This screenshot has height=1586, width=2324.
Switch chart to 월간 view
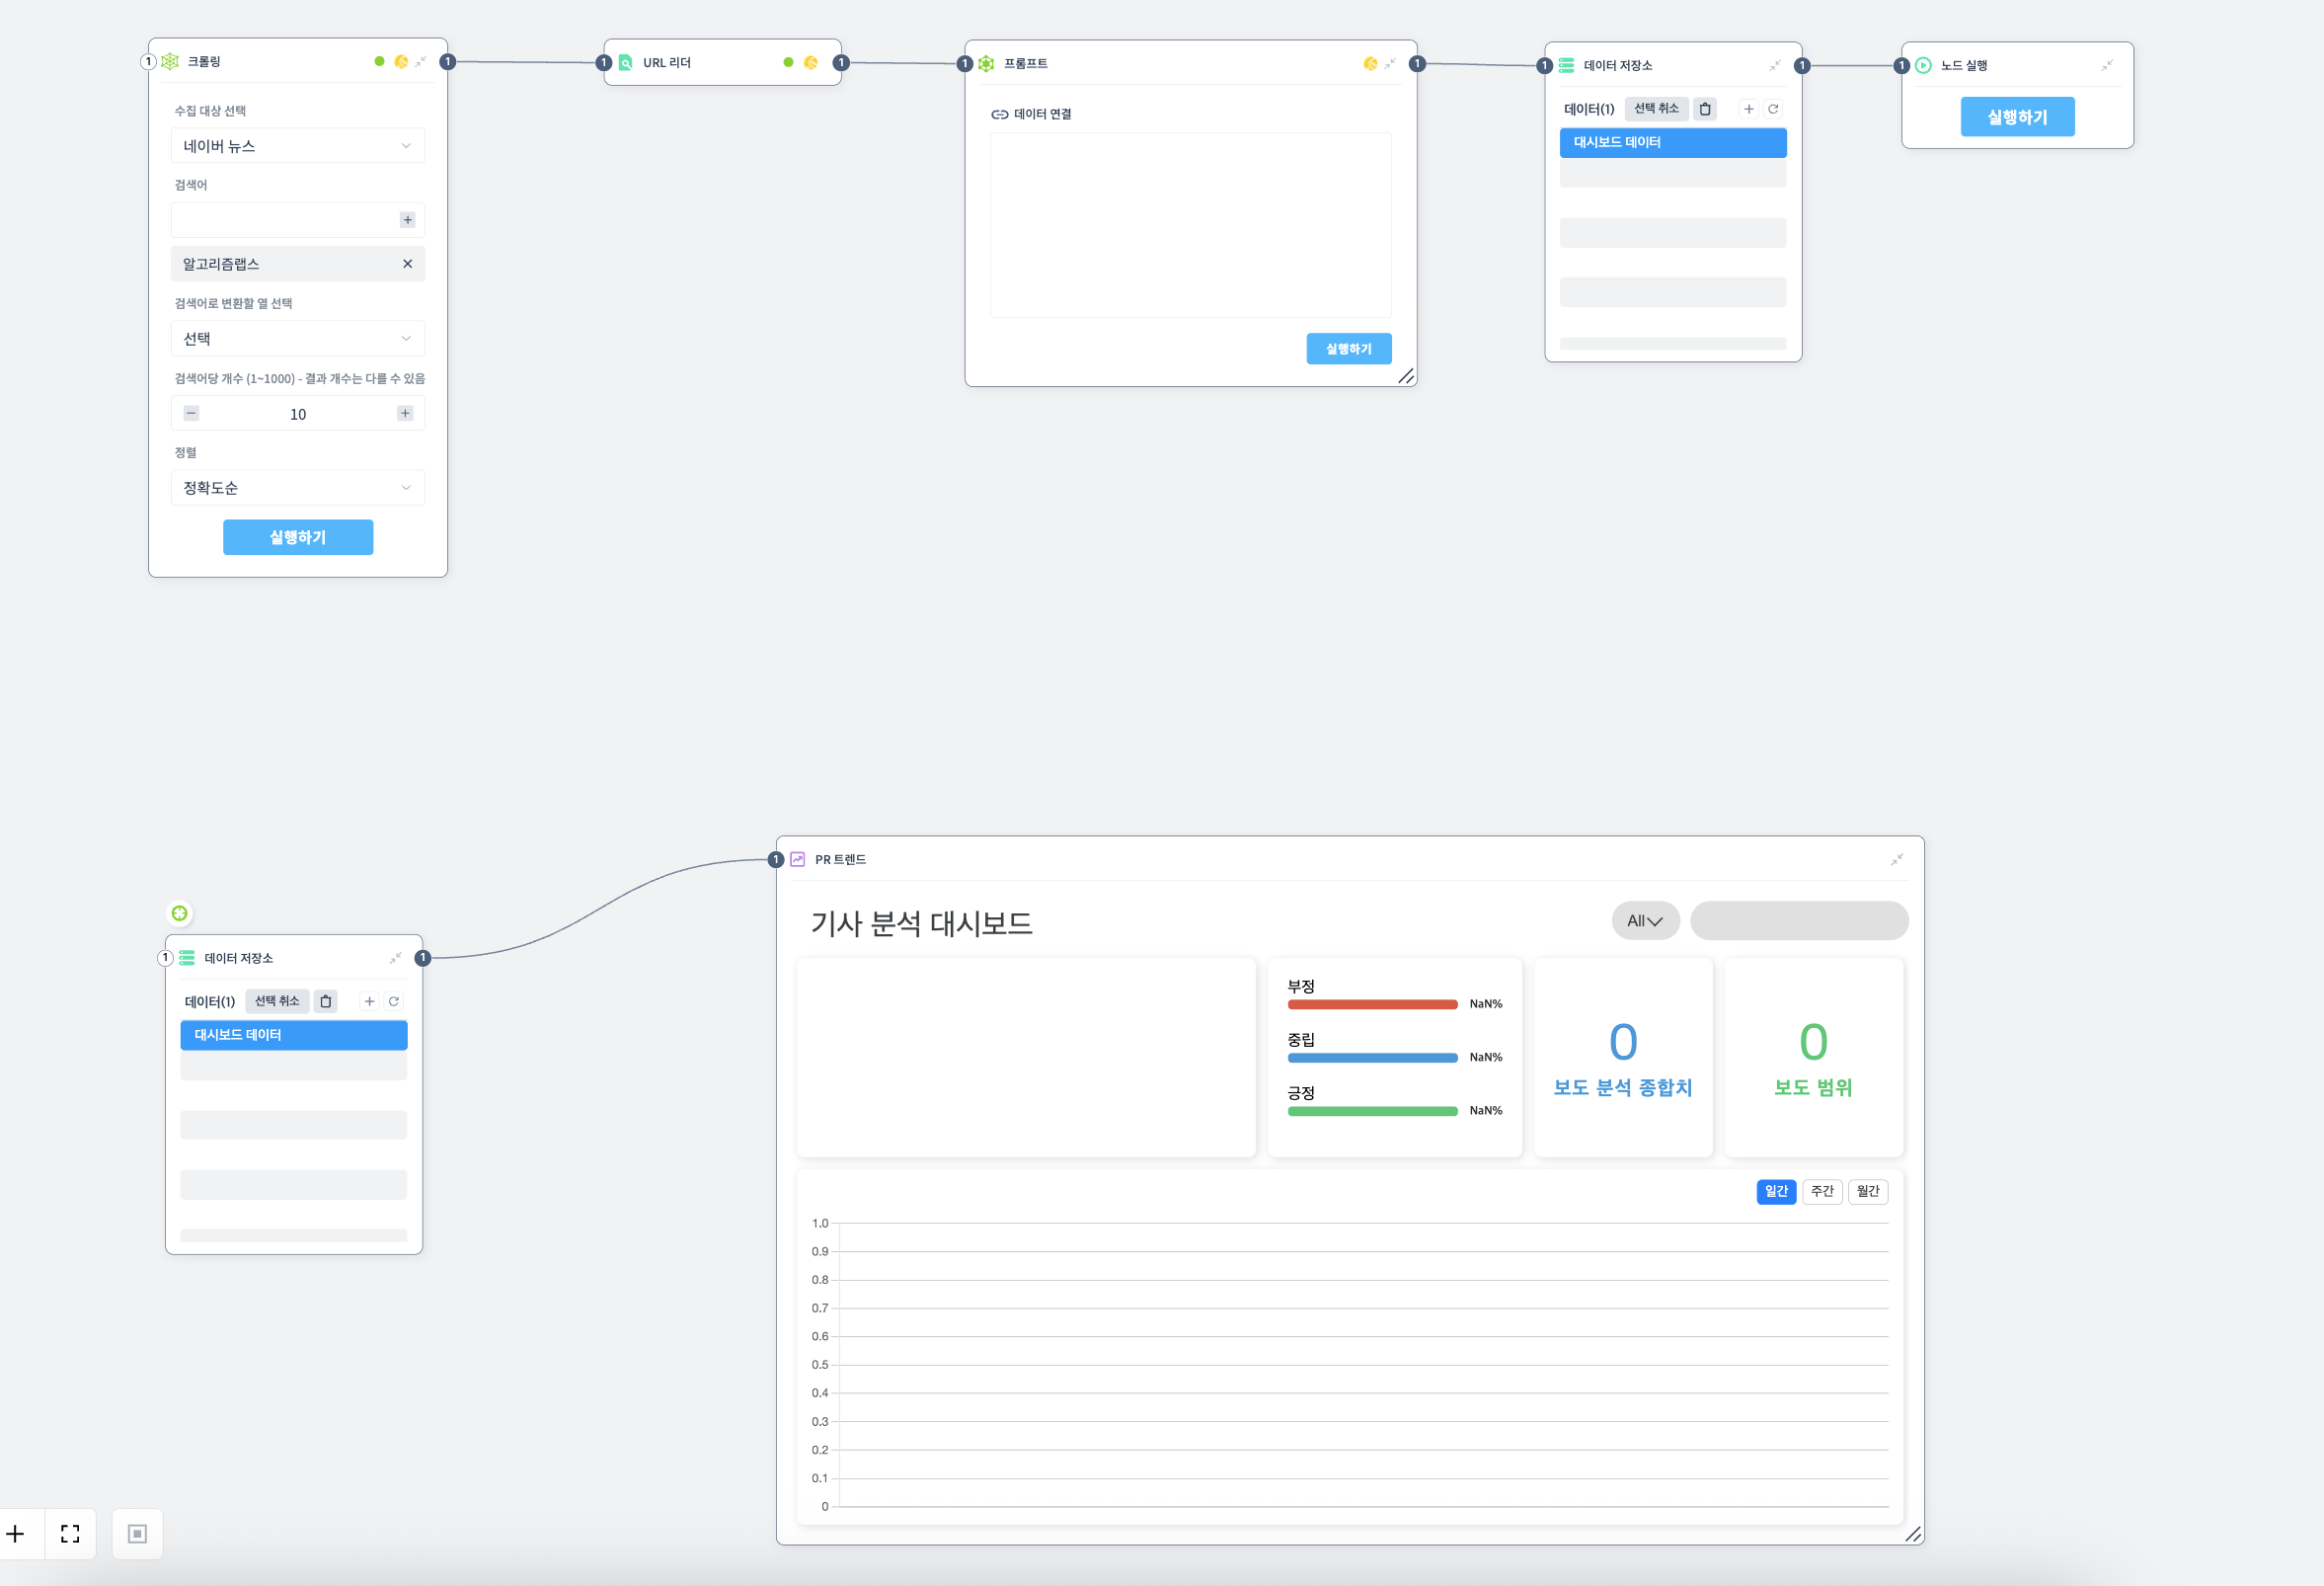pos(1867,1191)
